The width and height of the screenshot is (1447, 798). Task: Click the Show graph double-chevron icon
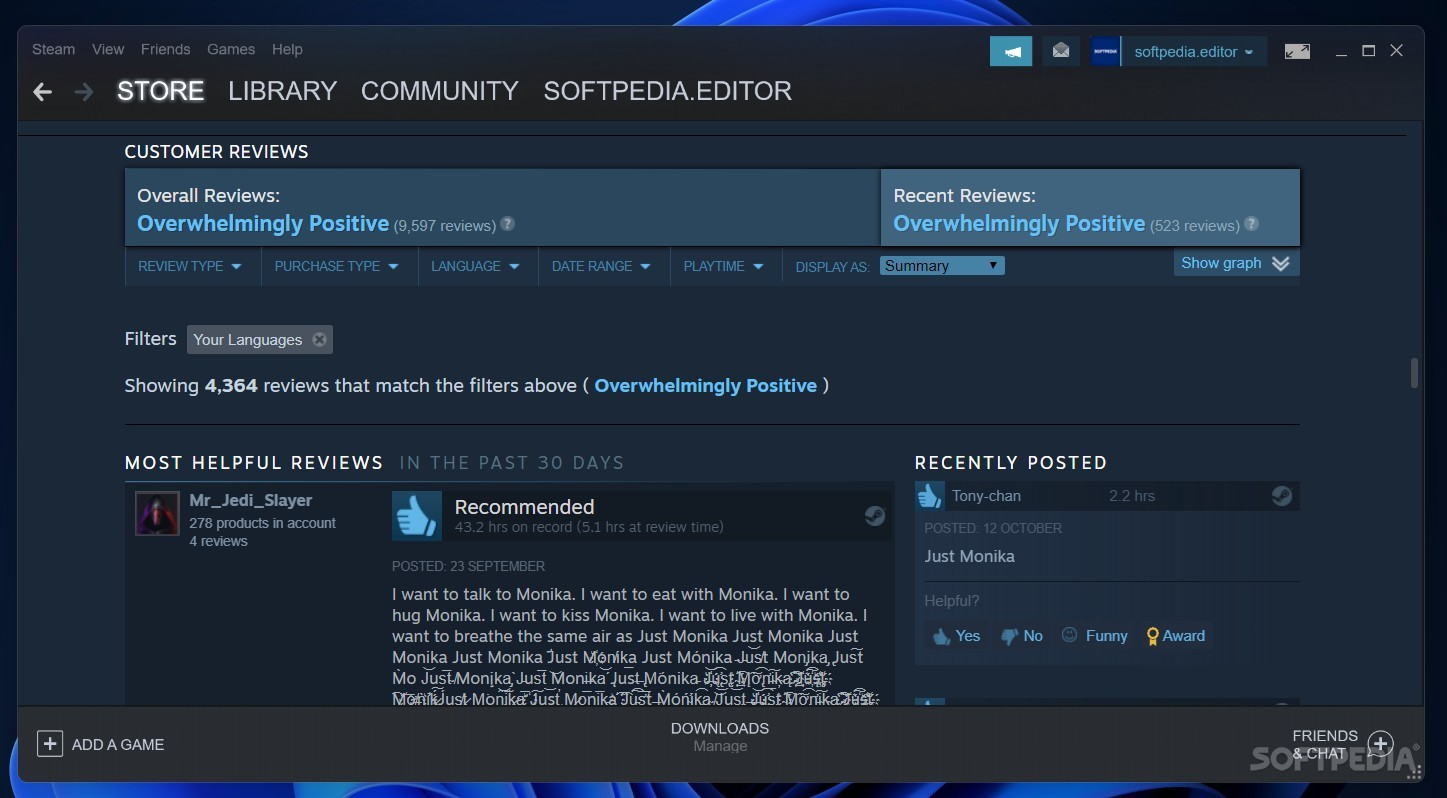pos(1281,263)
